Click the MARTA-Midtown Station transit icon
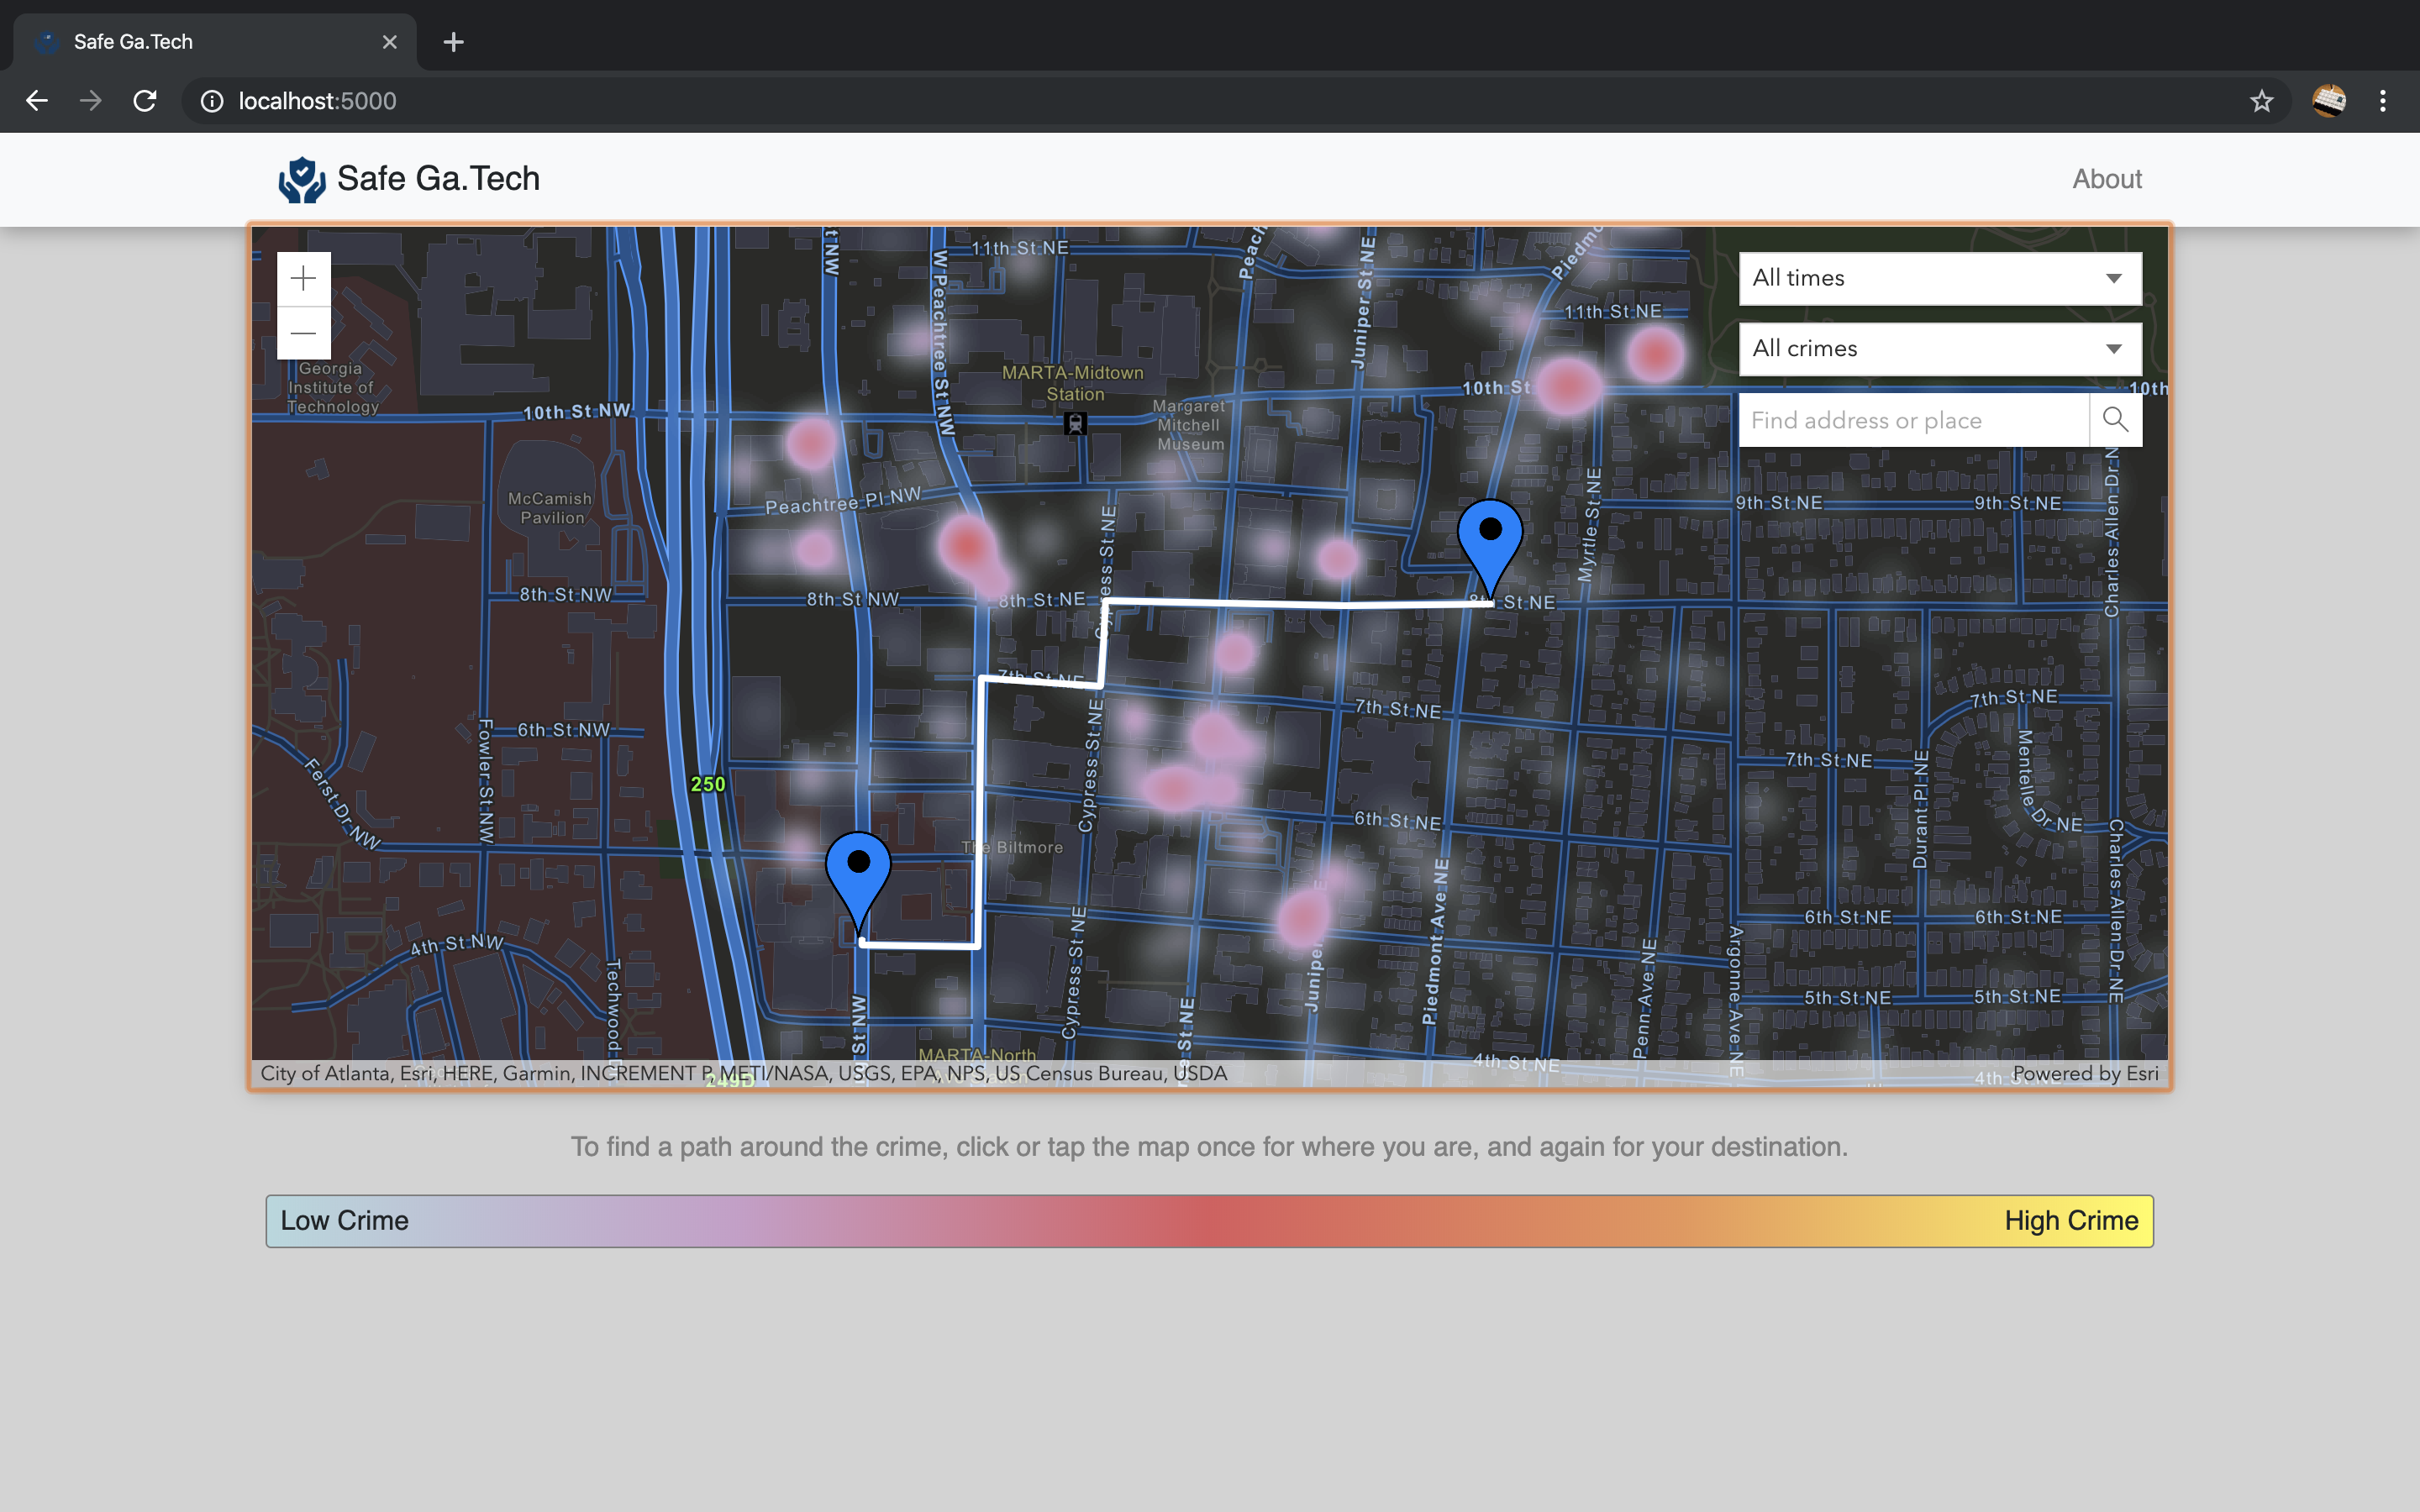2420x1512 pixels. [x=1075, y=424]
